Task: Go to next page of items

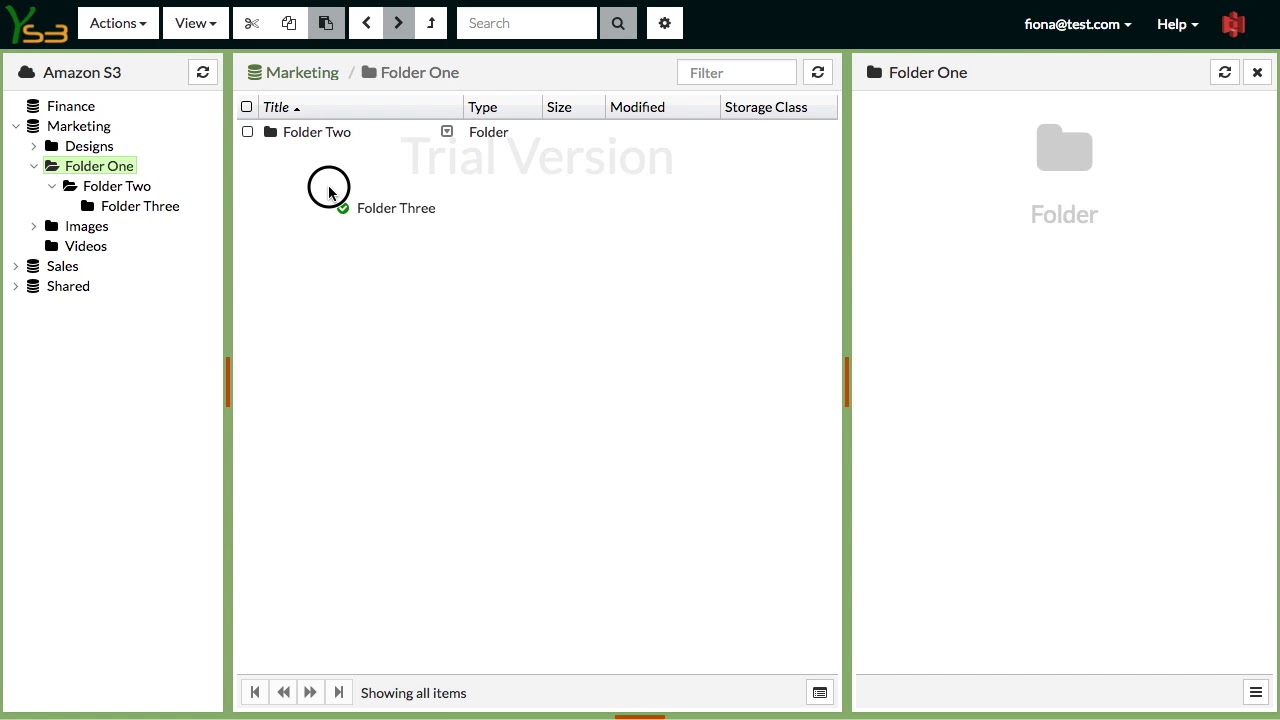Action: pyautogui.click(x=310, y=692)
